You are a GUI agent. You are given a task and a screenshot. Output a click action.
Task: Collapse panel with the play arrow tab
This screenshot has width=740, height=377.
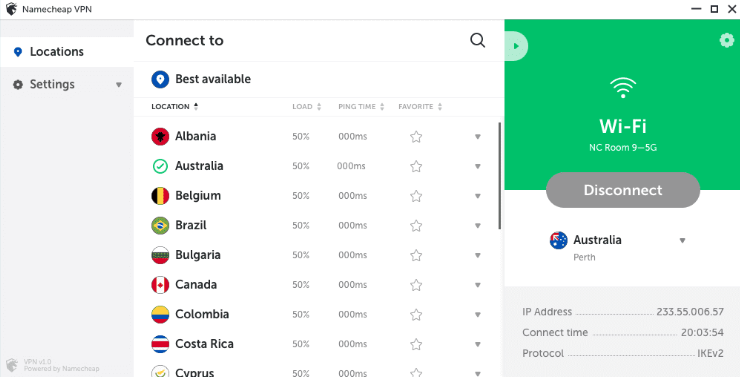coord(516,46)
